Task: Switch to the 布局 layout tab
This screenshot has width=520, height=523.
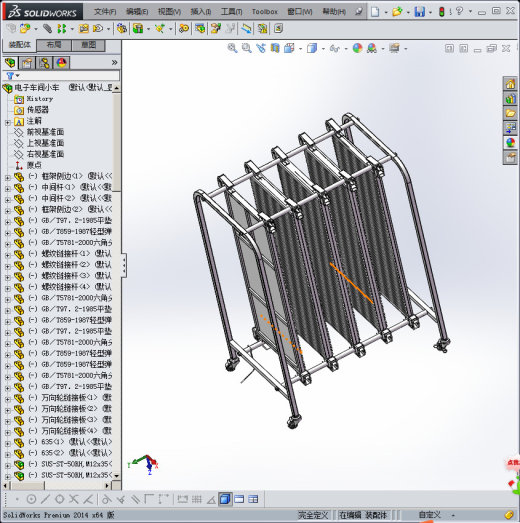Action: pos(54,45)
